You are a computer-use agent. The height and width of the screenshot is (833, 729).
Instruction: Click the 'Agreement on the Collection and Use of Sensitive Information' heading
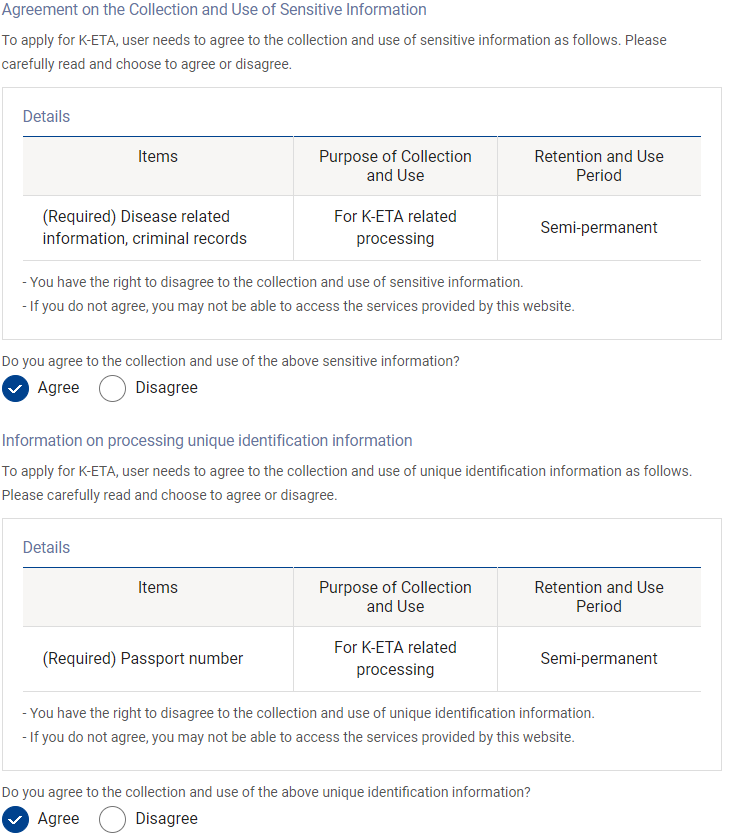tap(214, 10)
